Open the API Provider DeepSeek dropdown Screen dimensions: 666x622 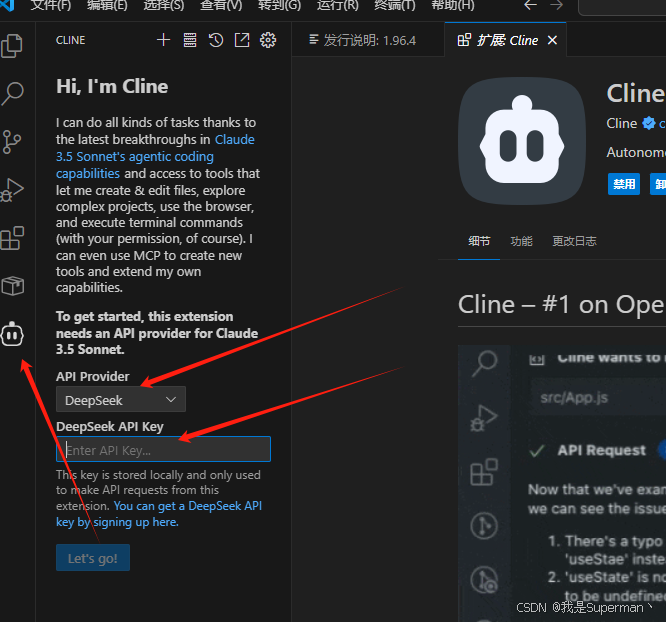(x=121, y=399)
